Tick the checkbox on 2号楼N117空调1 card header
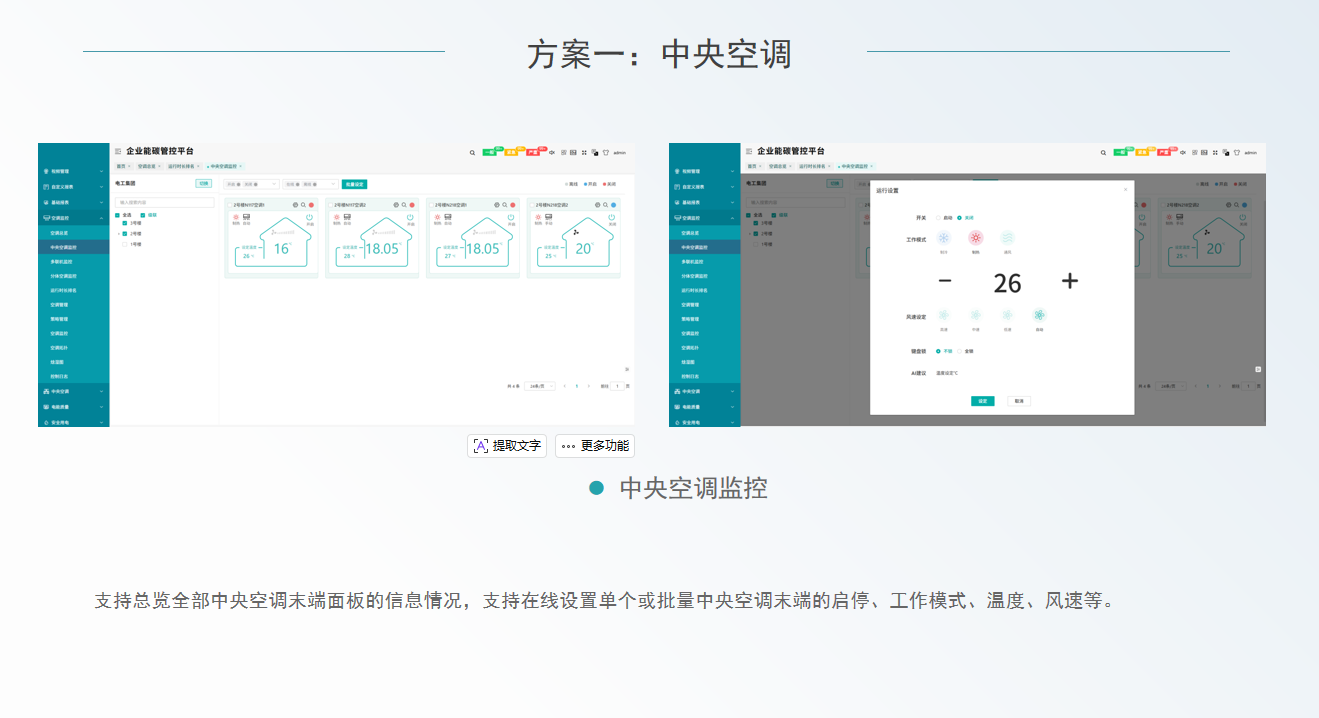1319x718 pixels. (231, 205)
